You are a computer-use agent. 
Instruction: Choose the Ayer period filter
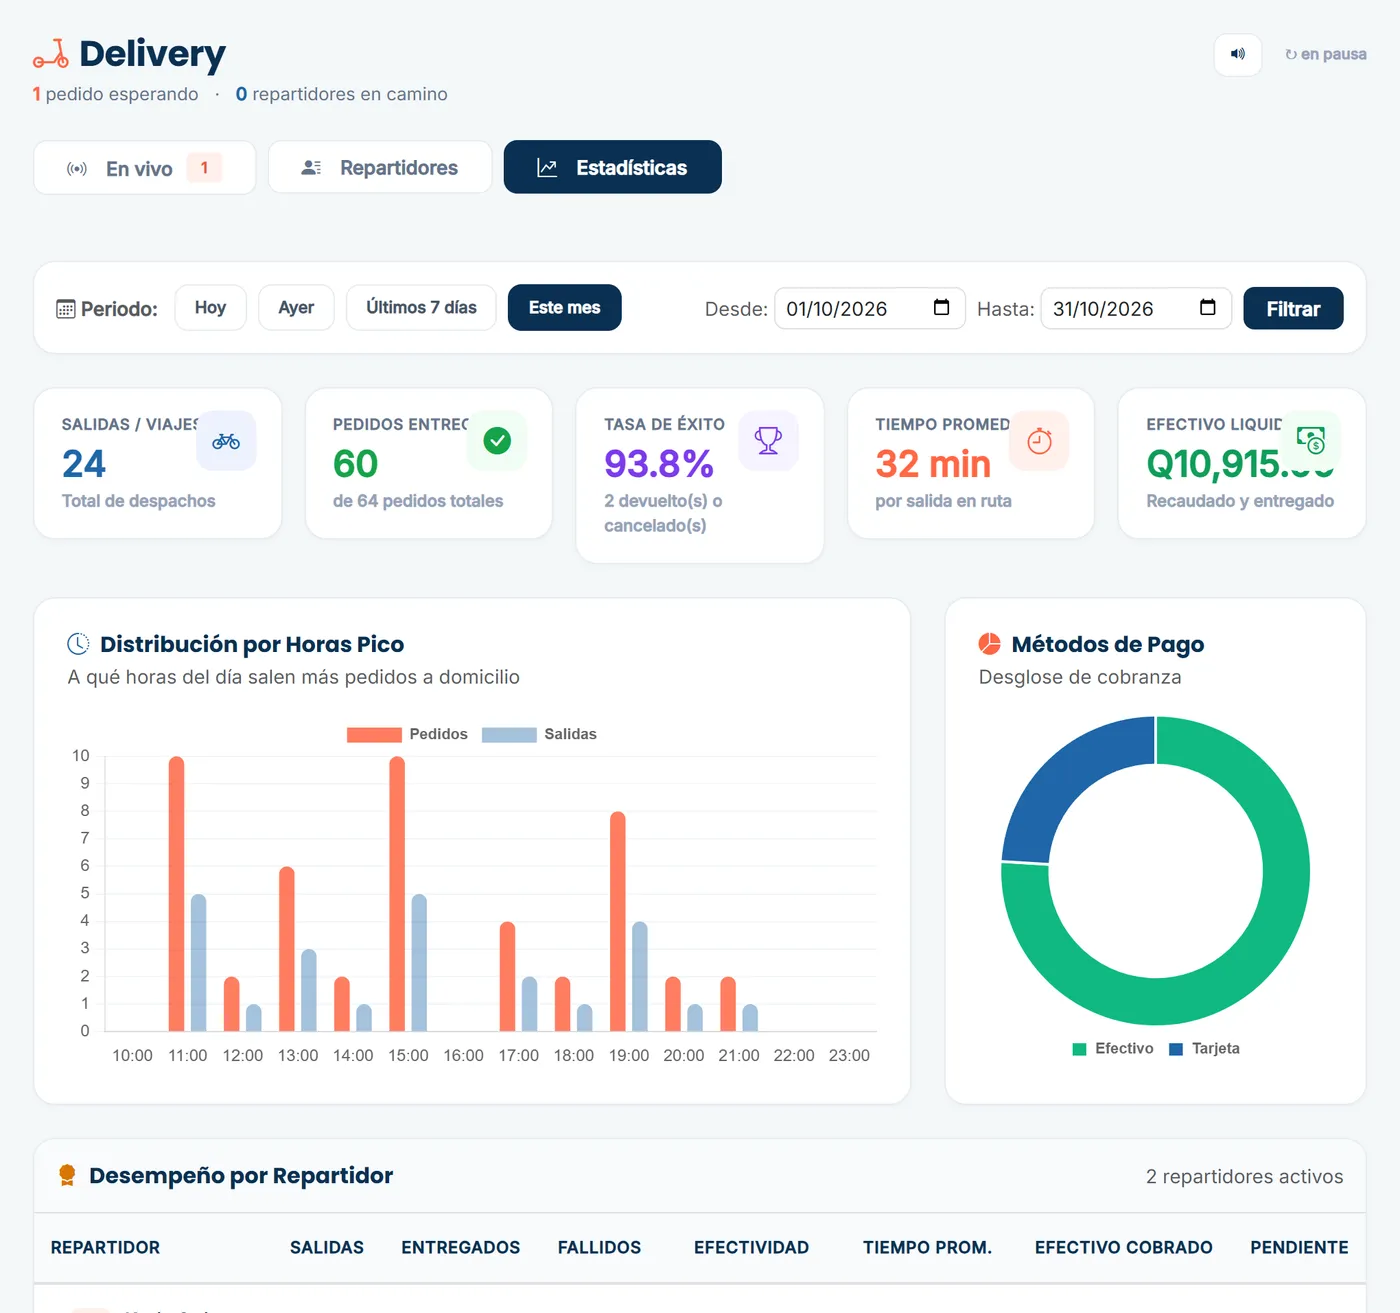pyautogui.click(x=296, y=308)
